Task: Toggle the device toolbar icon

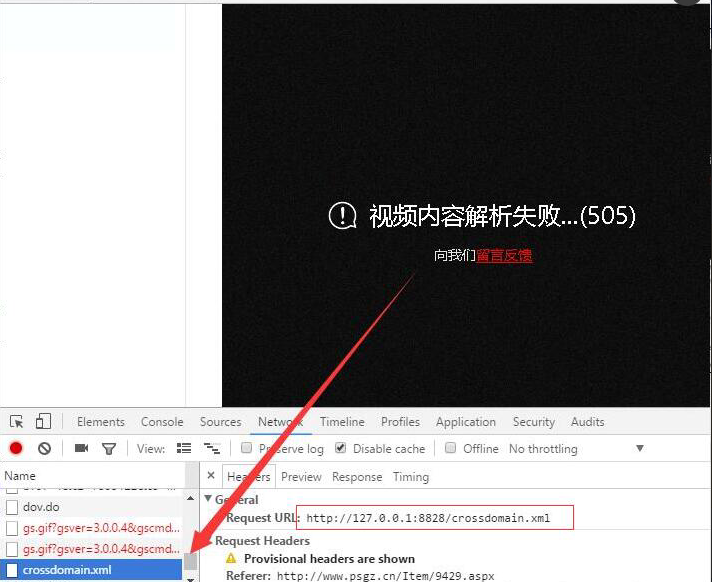Action: (x=43, y=422)
